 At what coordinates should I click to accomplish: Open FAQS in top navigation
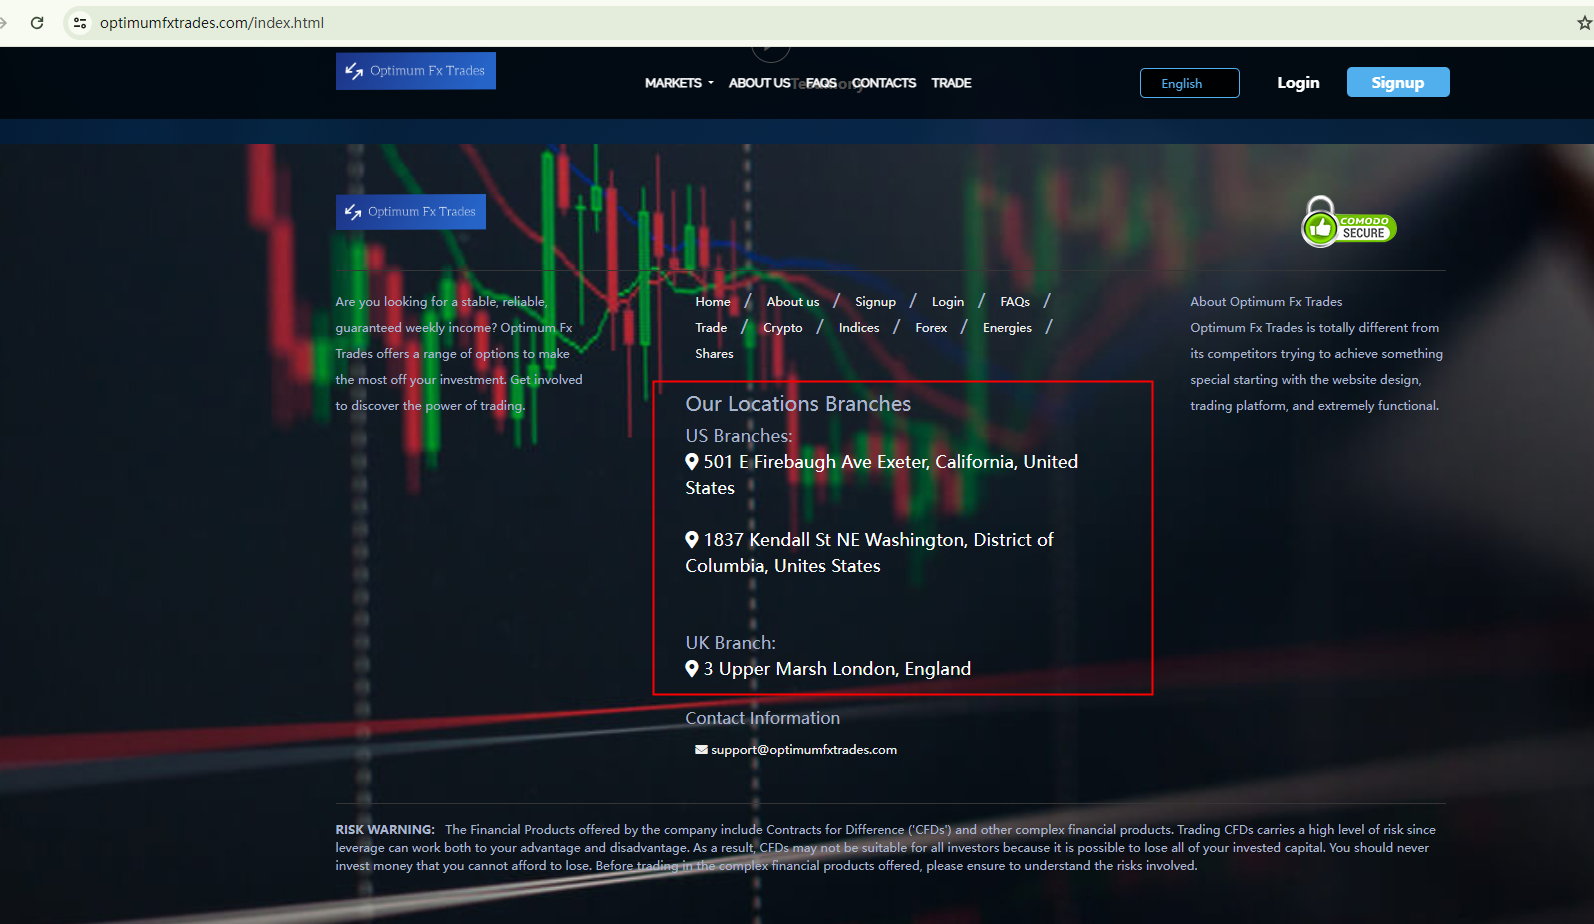[821, 83]
